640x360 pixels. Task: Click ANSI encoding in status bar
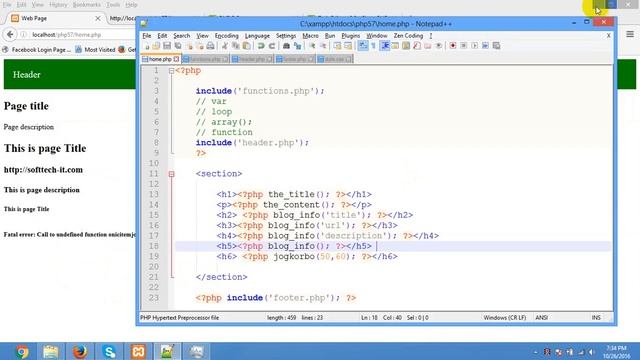(541, 318)
